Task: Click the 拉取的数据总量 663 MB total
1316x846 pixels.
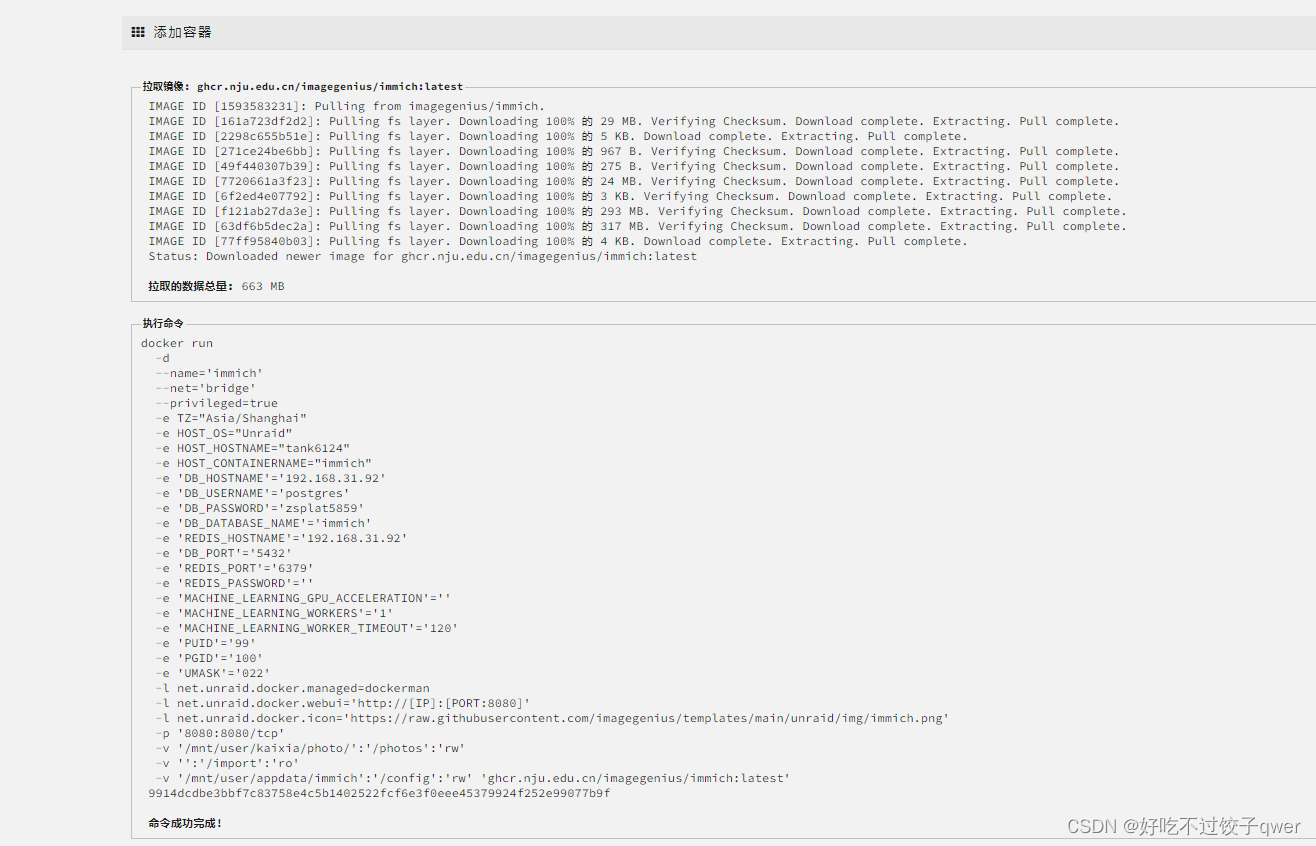Action: pos(216,286)
